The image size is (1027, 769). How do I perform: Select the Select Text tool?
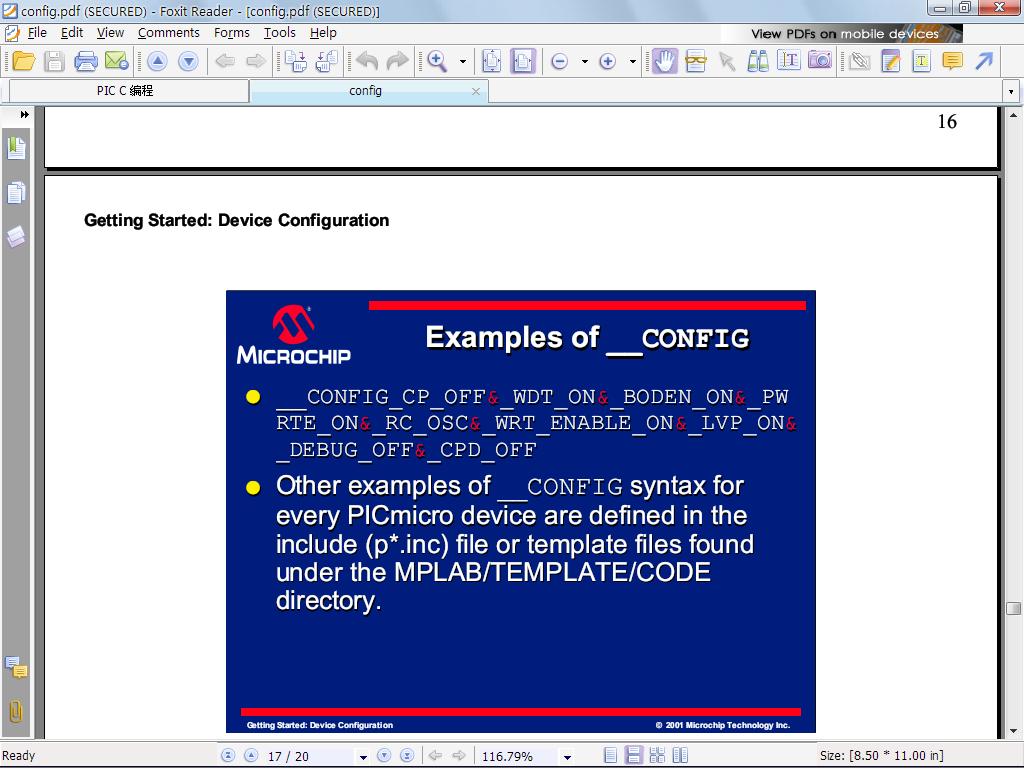789,62
